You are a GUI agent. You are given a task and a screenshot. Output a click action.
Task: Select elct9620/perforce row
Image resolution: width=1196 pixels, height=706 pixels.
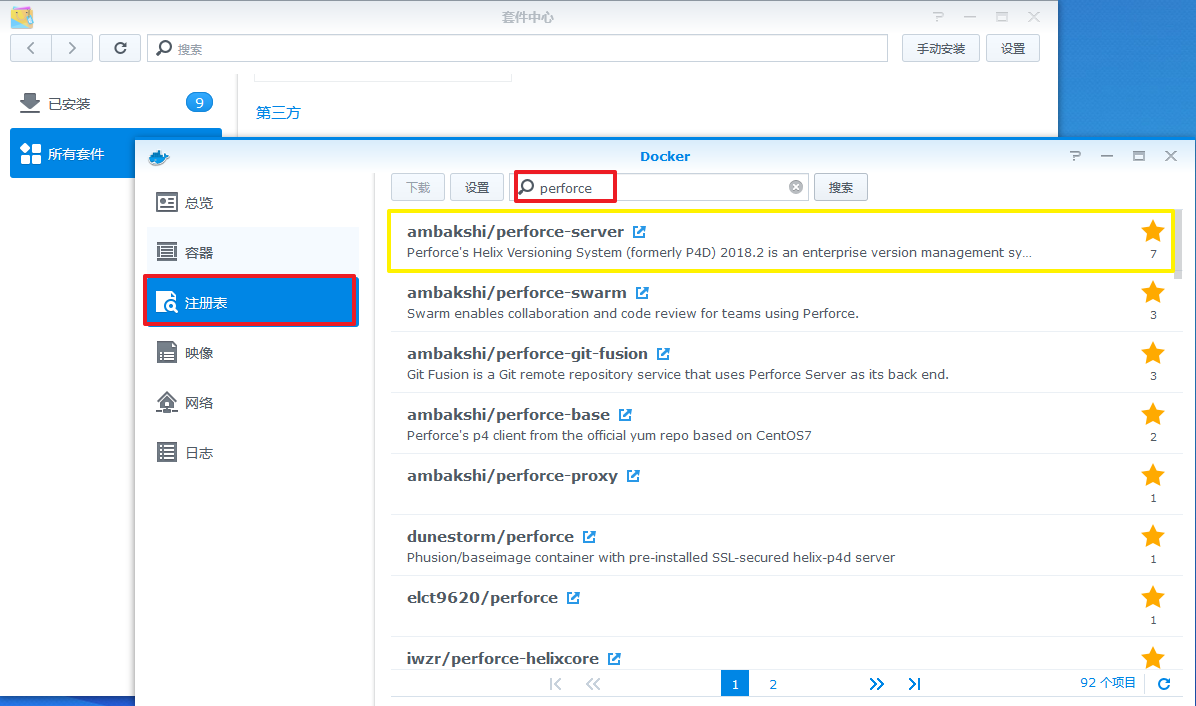(x=781, y=607)
